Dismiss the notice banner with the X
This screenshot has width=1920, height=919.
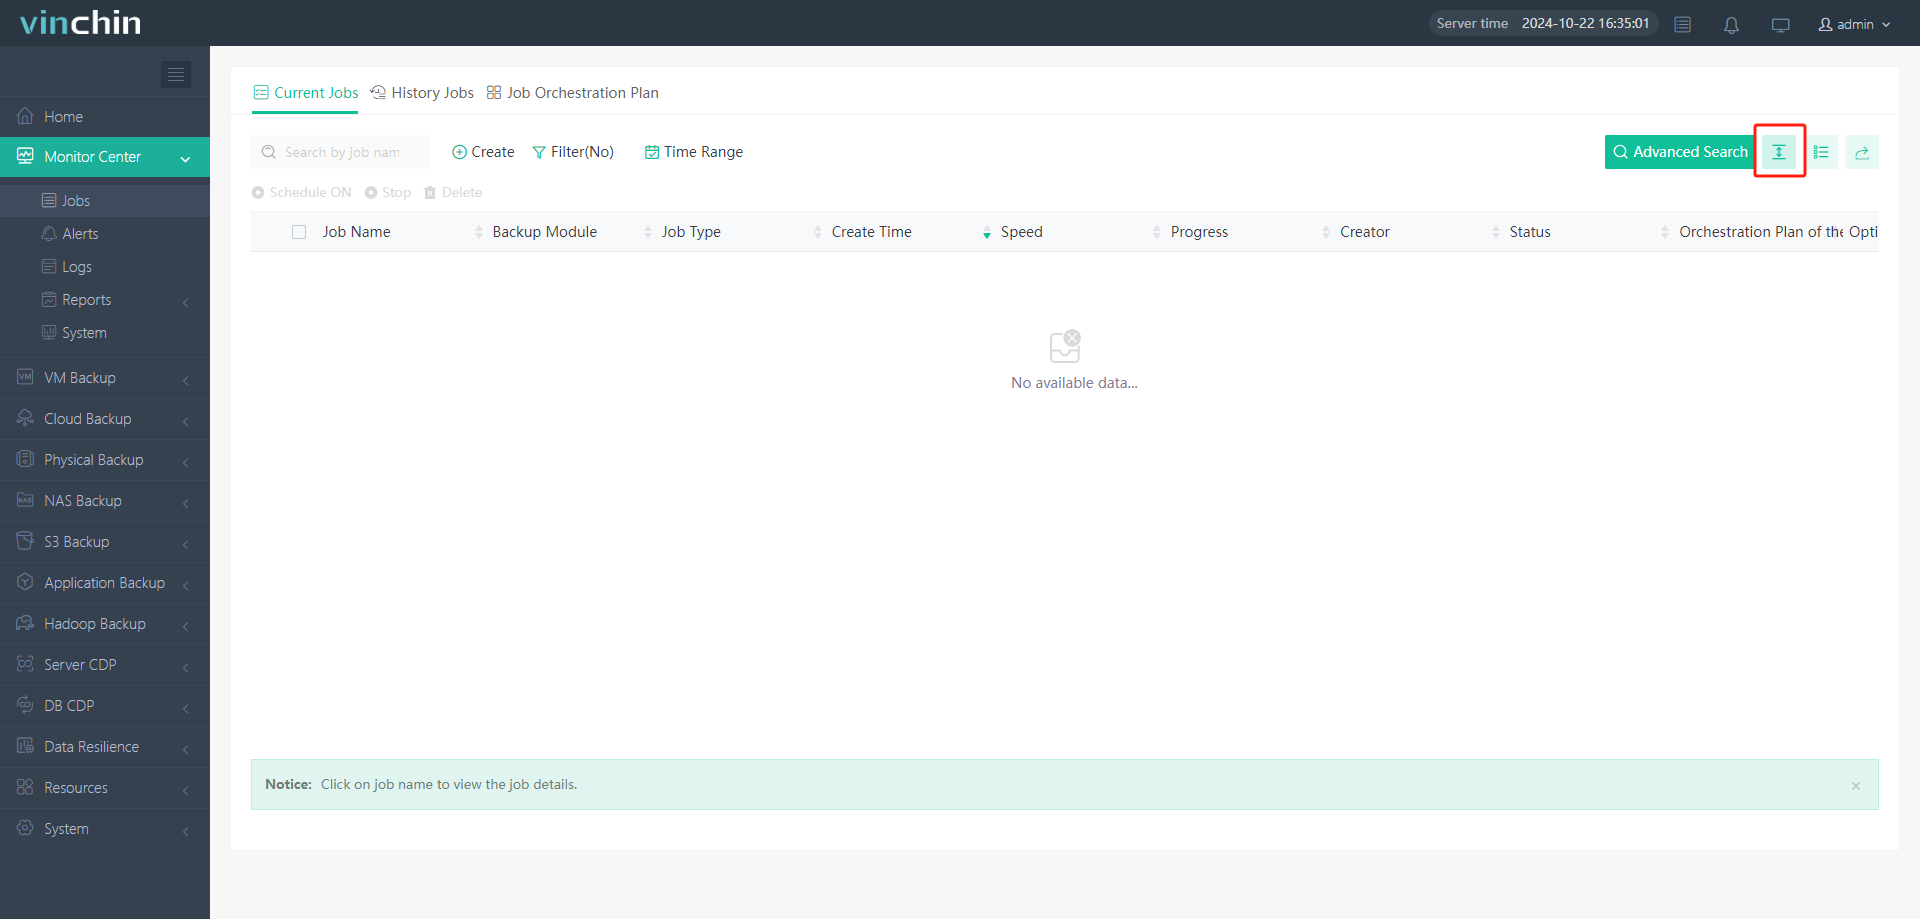(x=1855, y=786)
